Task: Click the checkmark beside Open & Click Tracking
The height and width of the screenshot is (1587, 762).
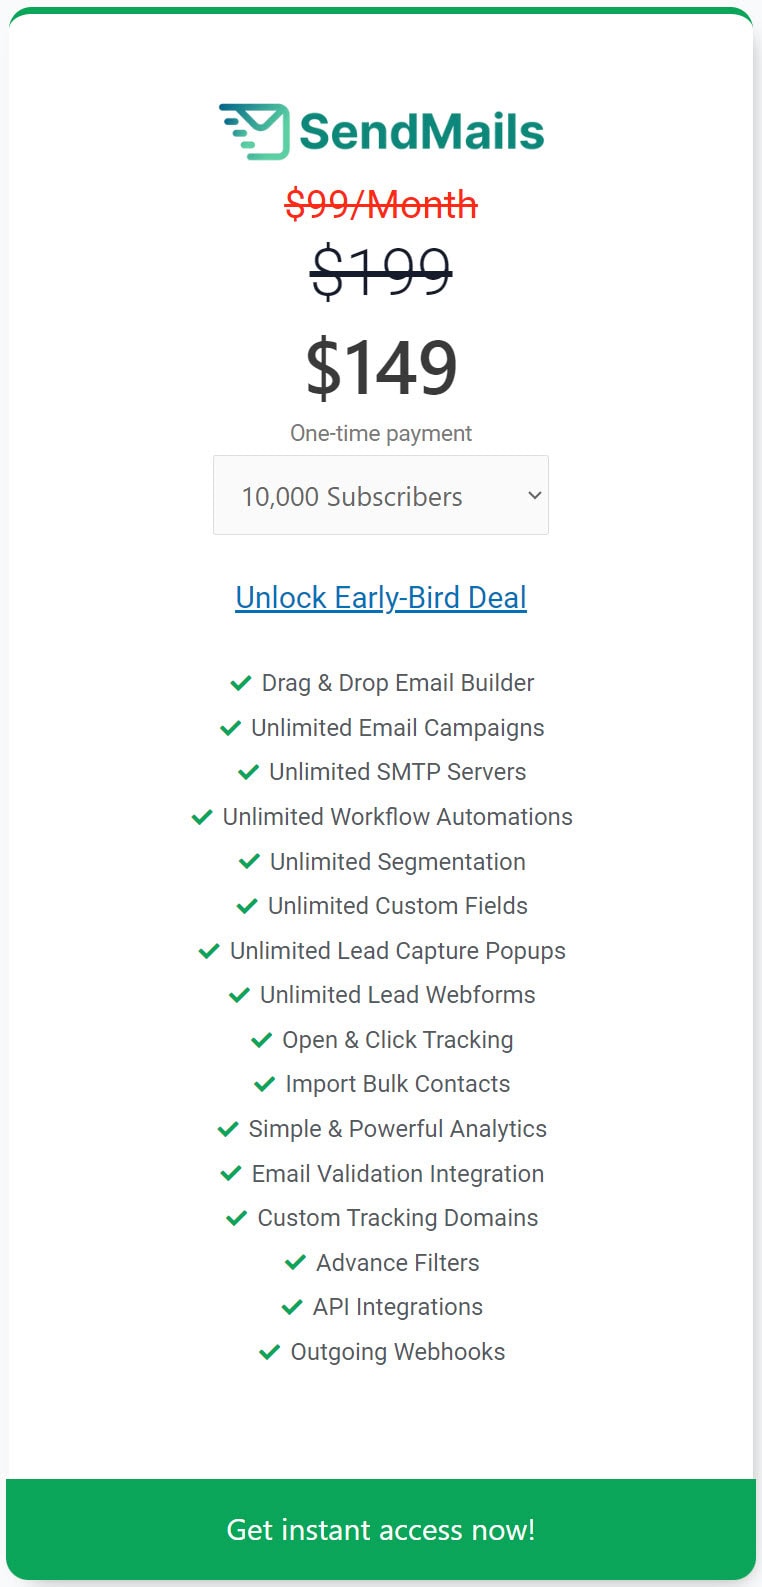Action: pos(262,1040)
